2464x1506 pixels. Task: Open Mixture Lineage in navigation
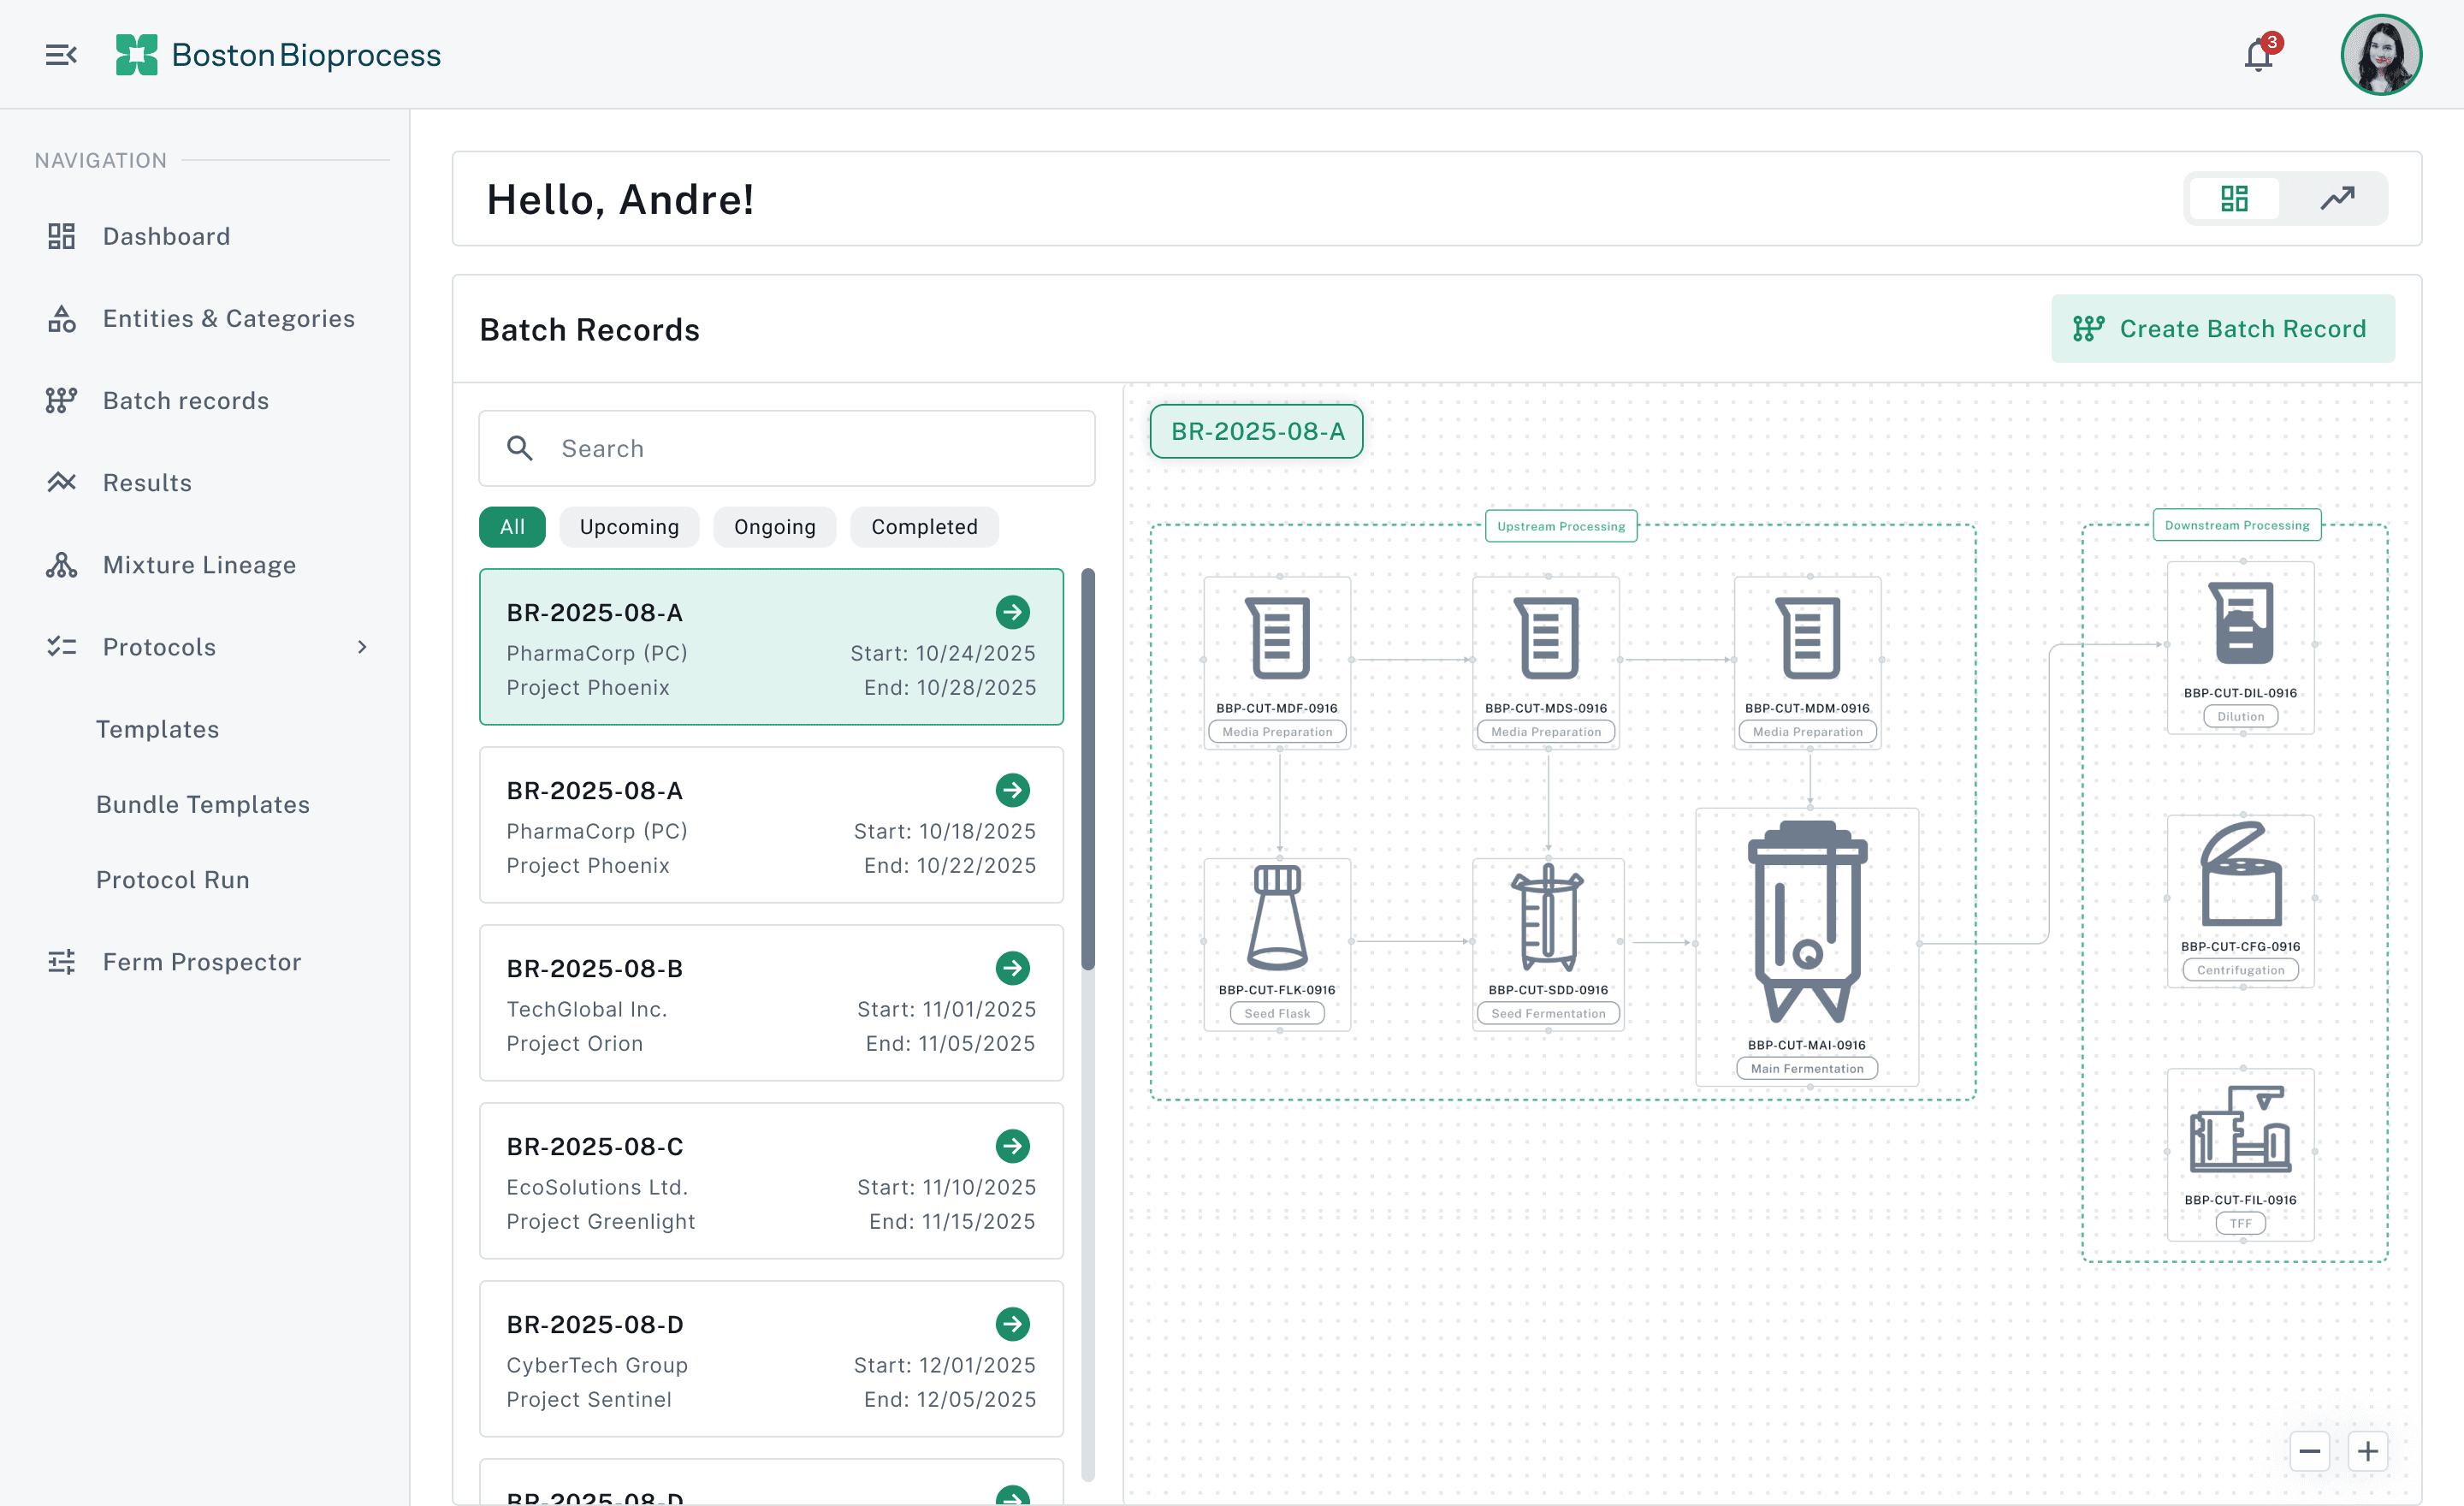[199, 565]
